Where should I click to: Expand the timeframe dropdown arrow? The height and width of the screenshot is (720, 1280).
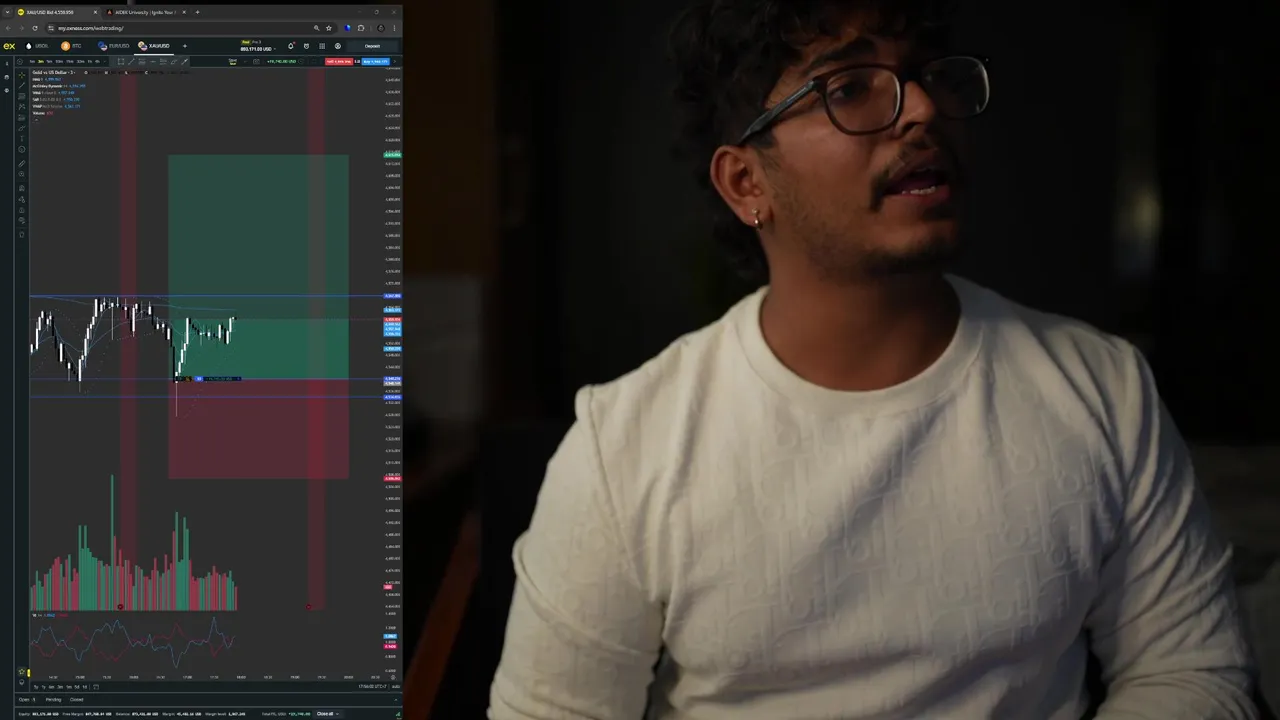pyautogui.click(x=105, y=62)
